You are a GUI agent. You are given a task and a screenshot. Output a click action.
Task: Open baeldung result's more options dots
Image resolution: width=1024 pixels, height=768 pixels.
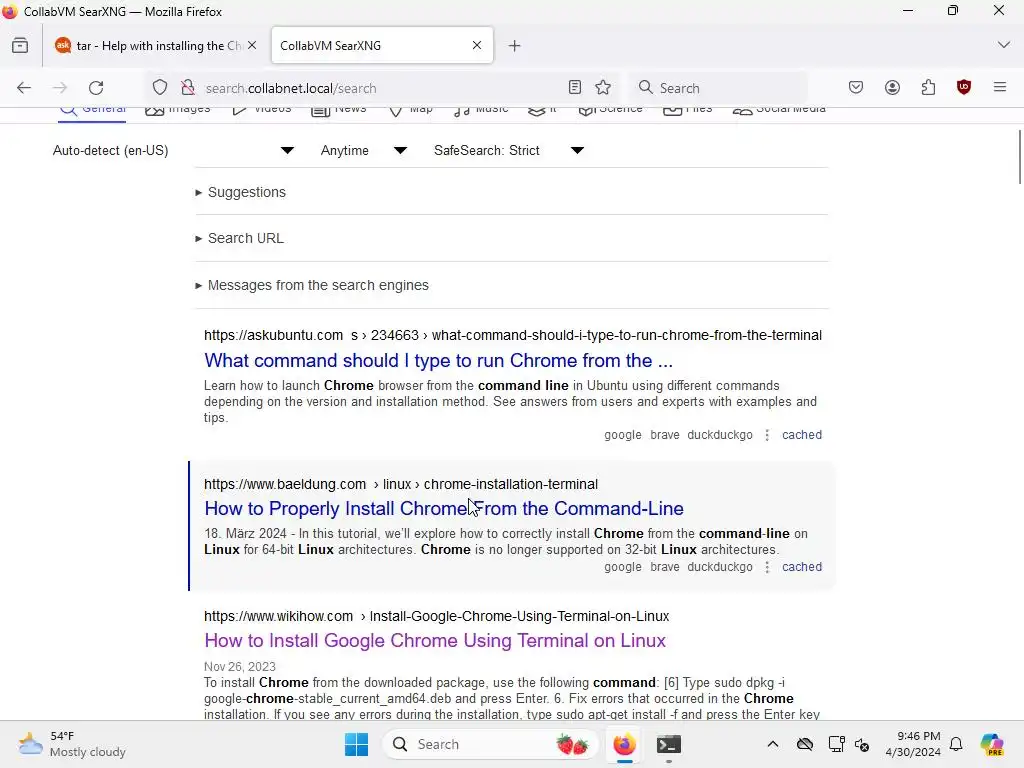click(x=767, y=567)
